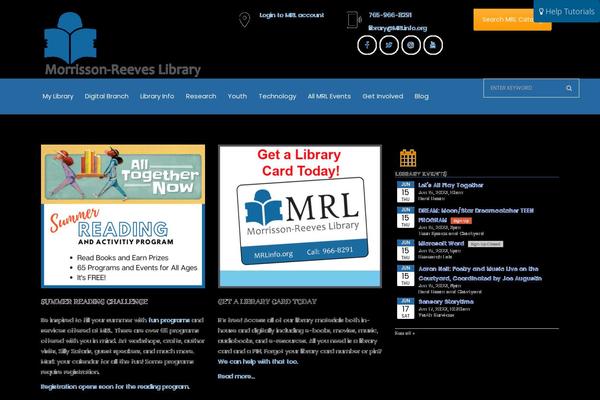The image size is (600, 400).
Task: Open Let's All Play Together event
Action: 450,185
